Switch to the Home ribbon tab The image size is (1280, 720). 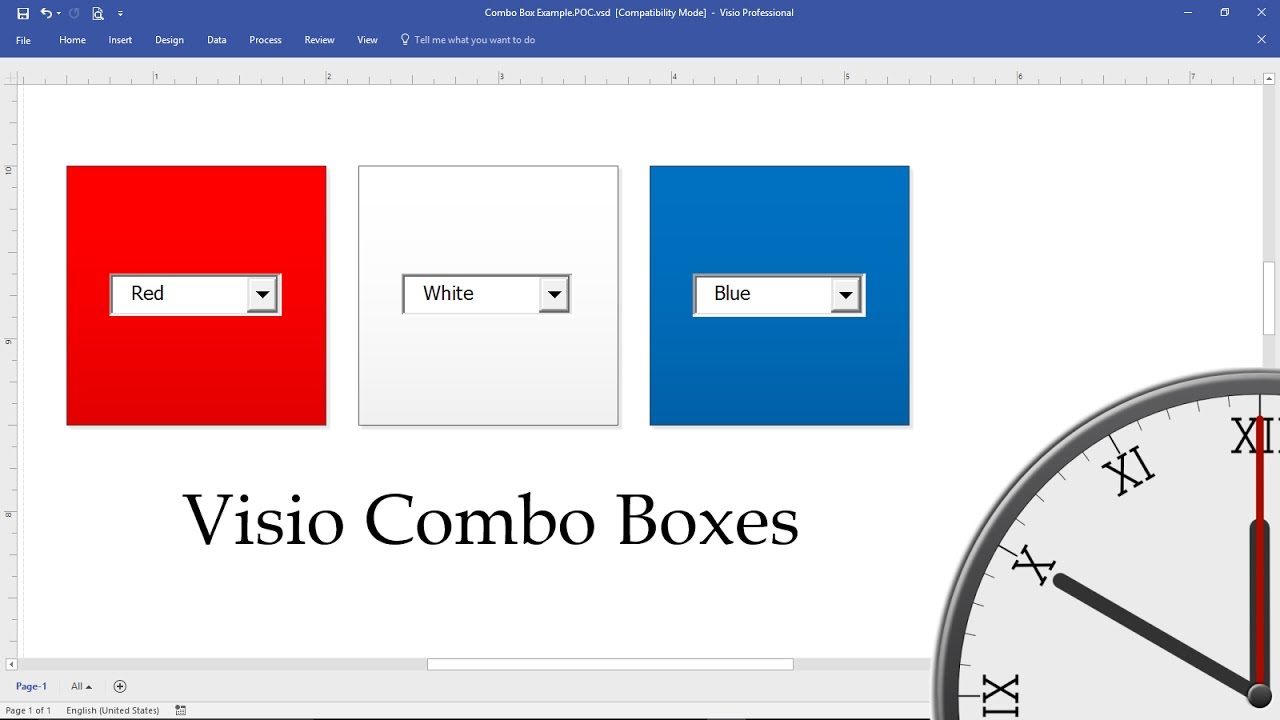[72, 40]
